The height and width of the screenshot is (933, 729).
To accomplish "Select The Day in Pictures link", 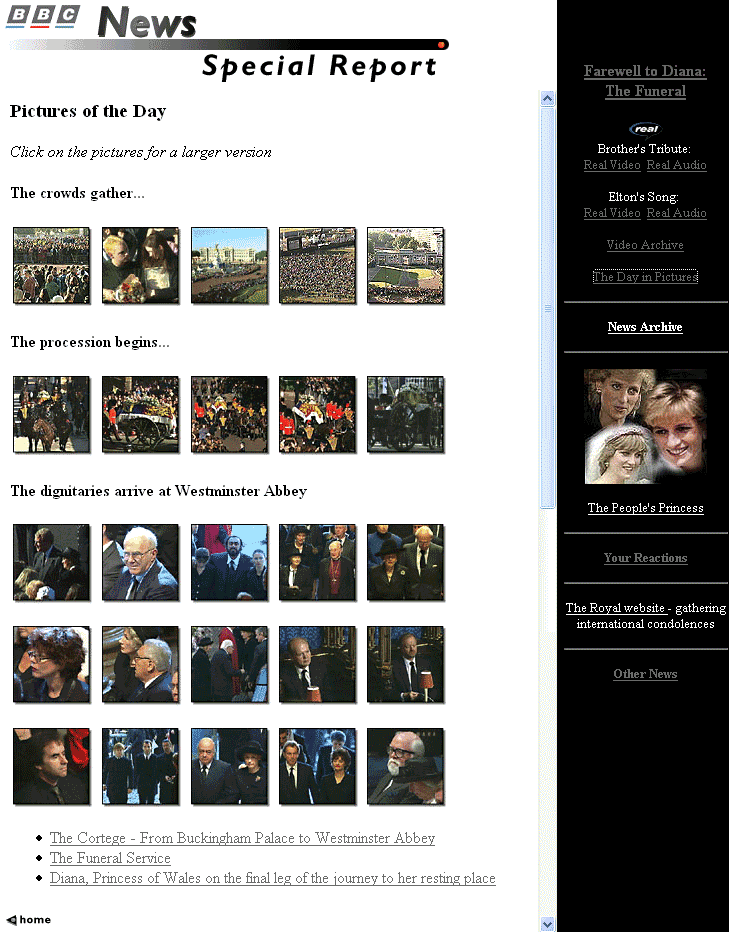I will (x=645, y=277).
